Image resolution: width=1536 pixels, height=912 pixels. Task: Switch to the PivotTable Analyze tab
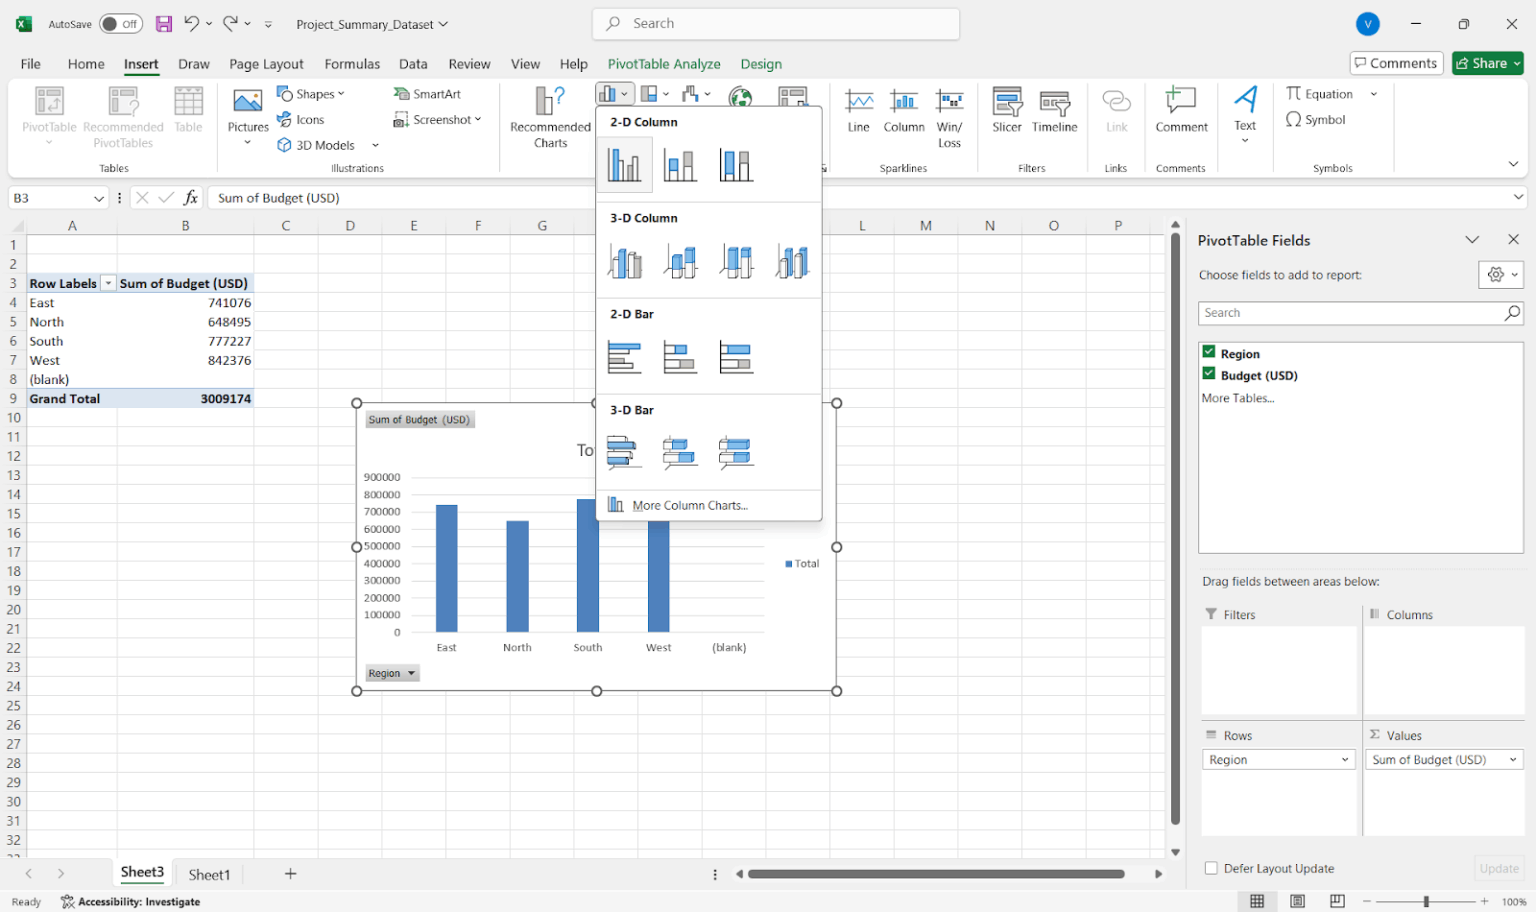663,63
